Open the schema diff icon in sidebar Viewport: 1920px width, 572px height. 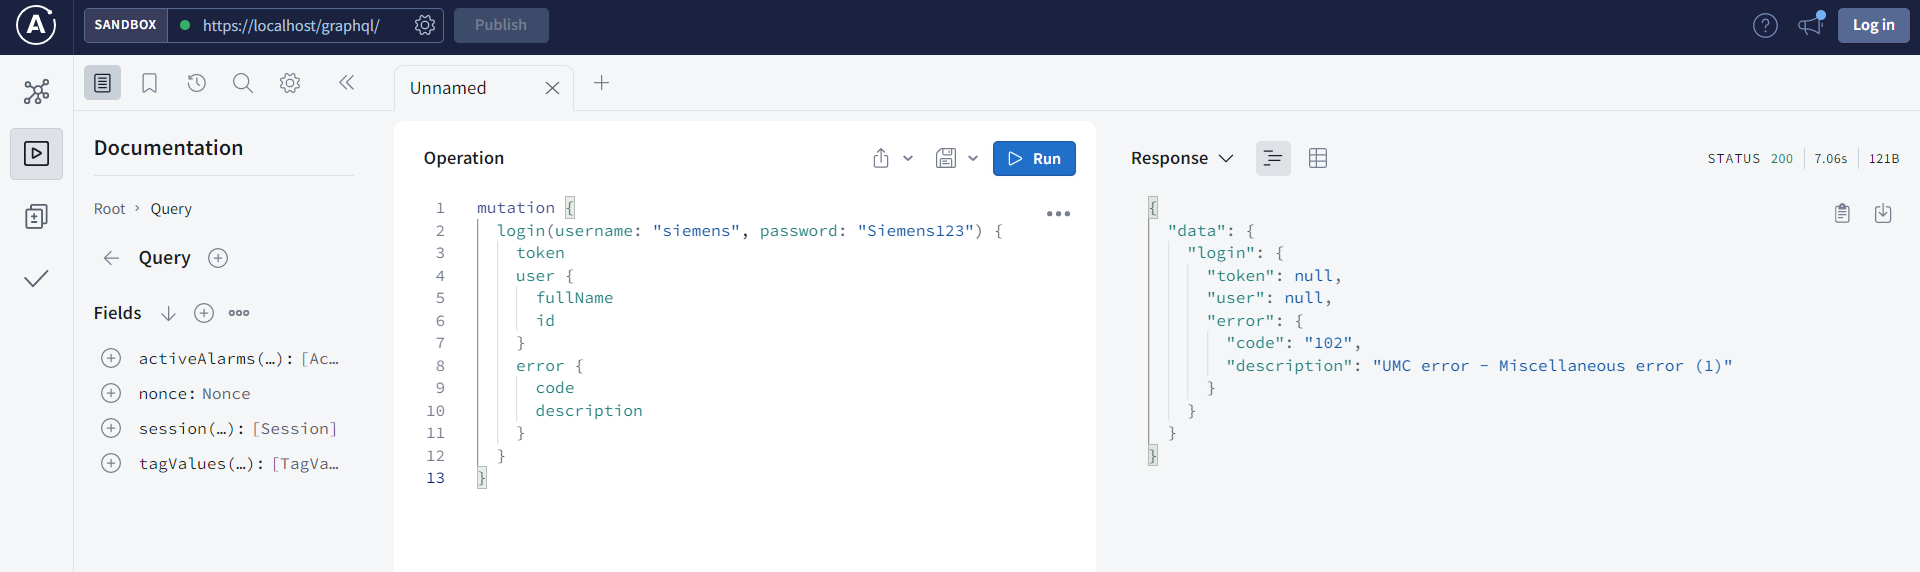tap(36, 217)
